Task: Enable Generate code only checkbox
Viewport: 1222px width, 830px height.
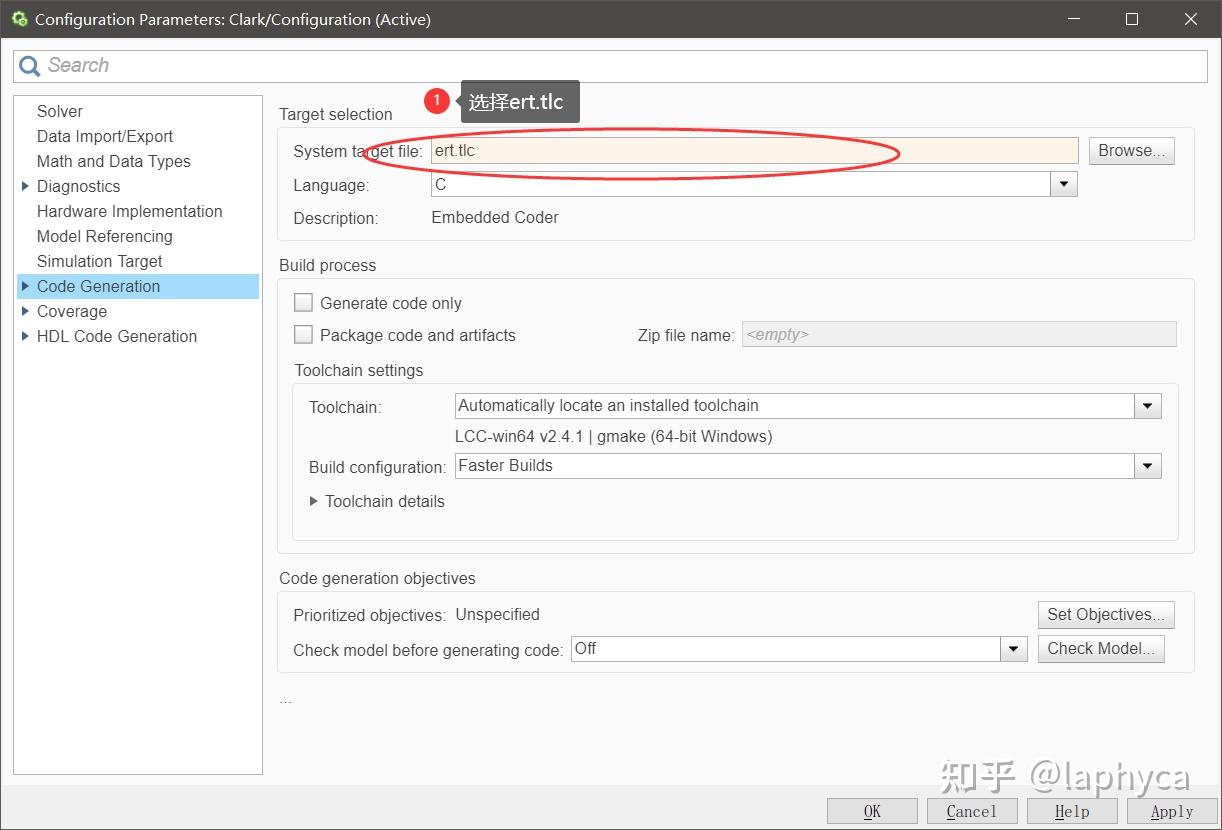Action: point(303,303)
